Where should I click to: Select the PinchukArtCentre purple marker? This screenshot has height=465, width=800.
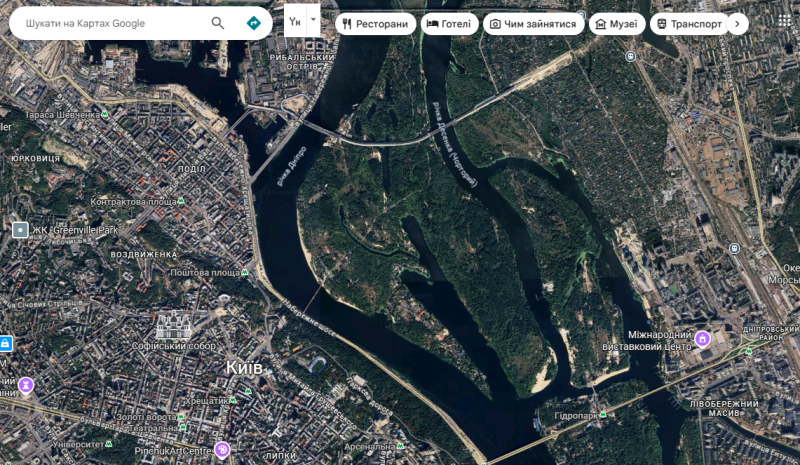[222, 450]
